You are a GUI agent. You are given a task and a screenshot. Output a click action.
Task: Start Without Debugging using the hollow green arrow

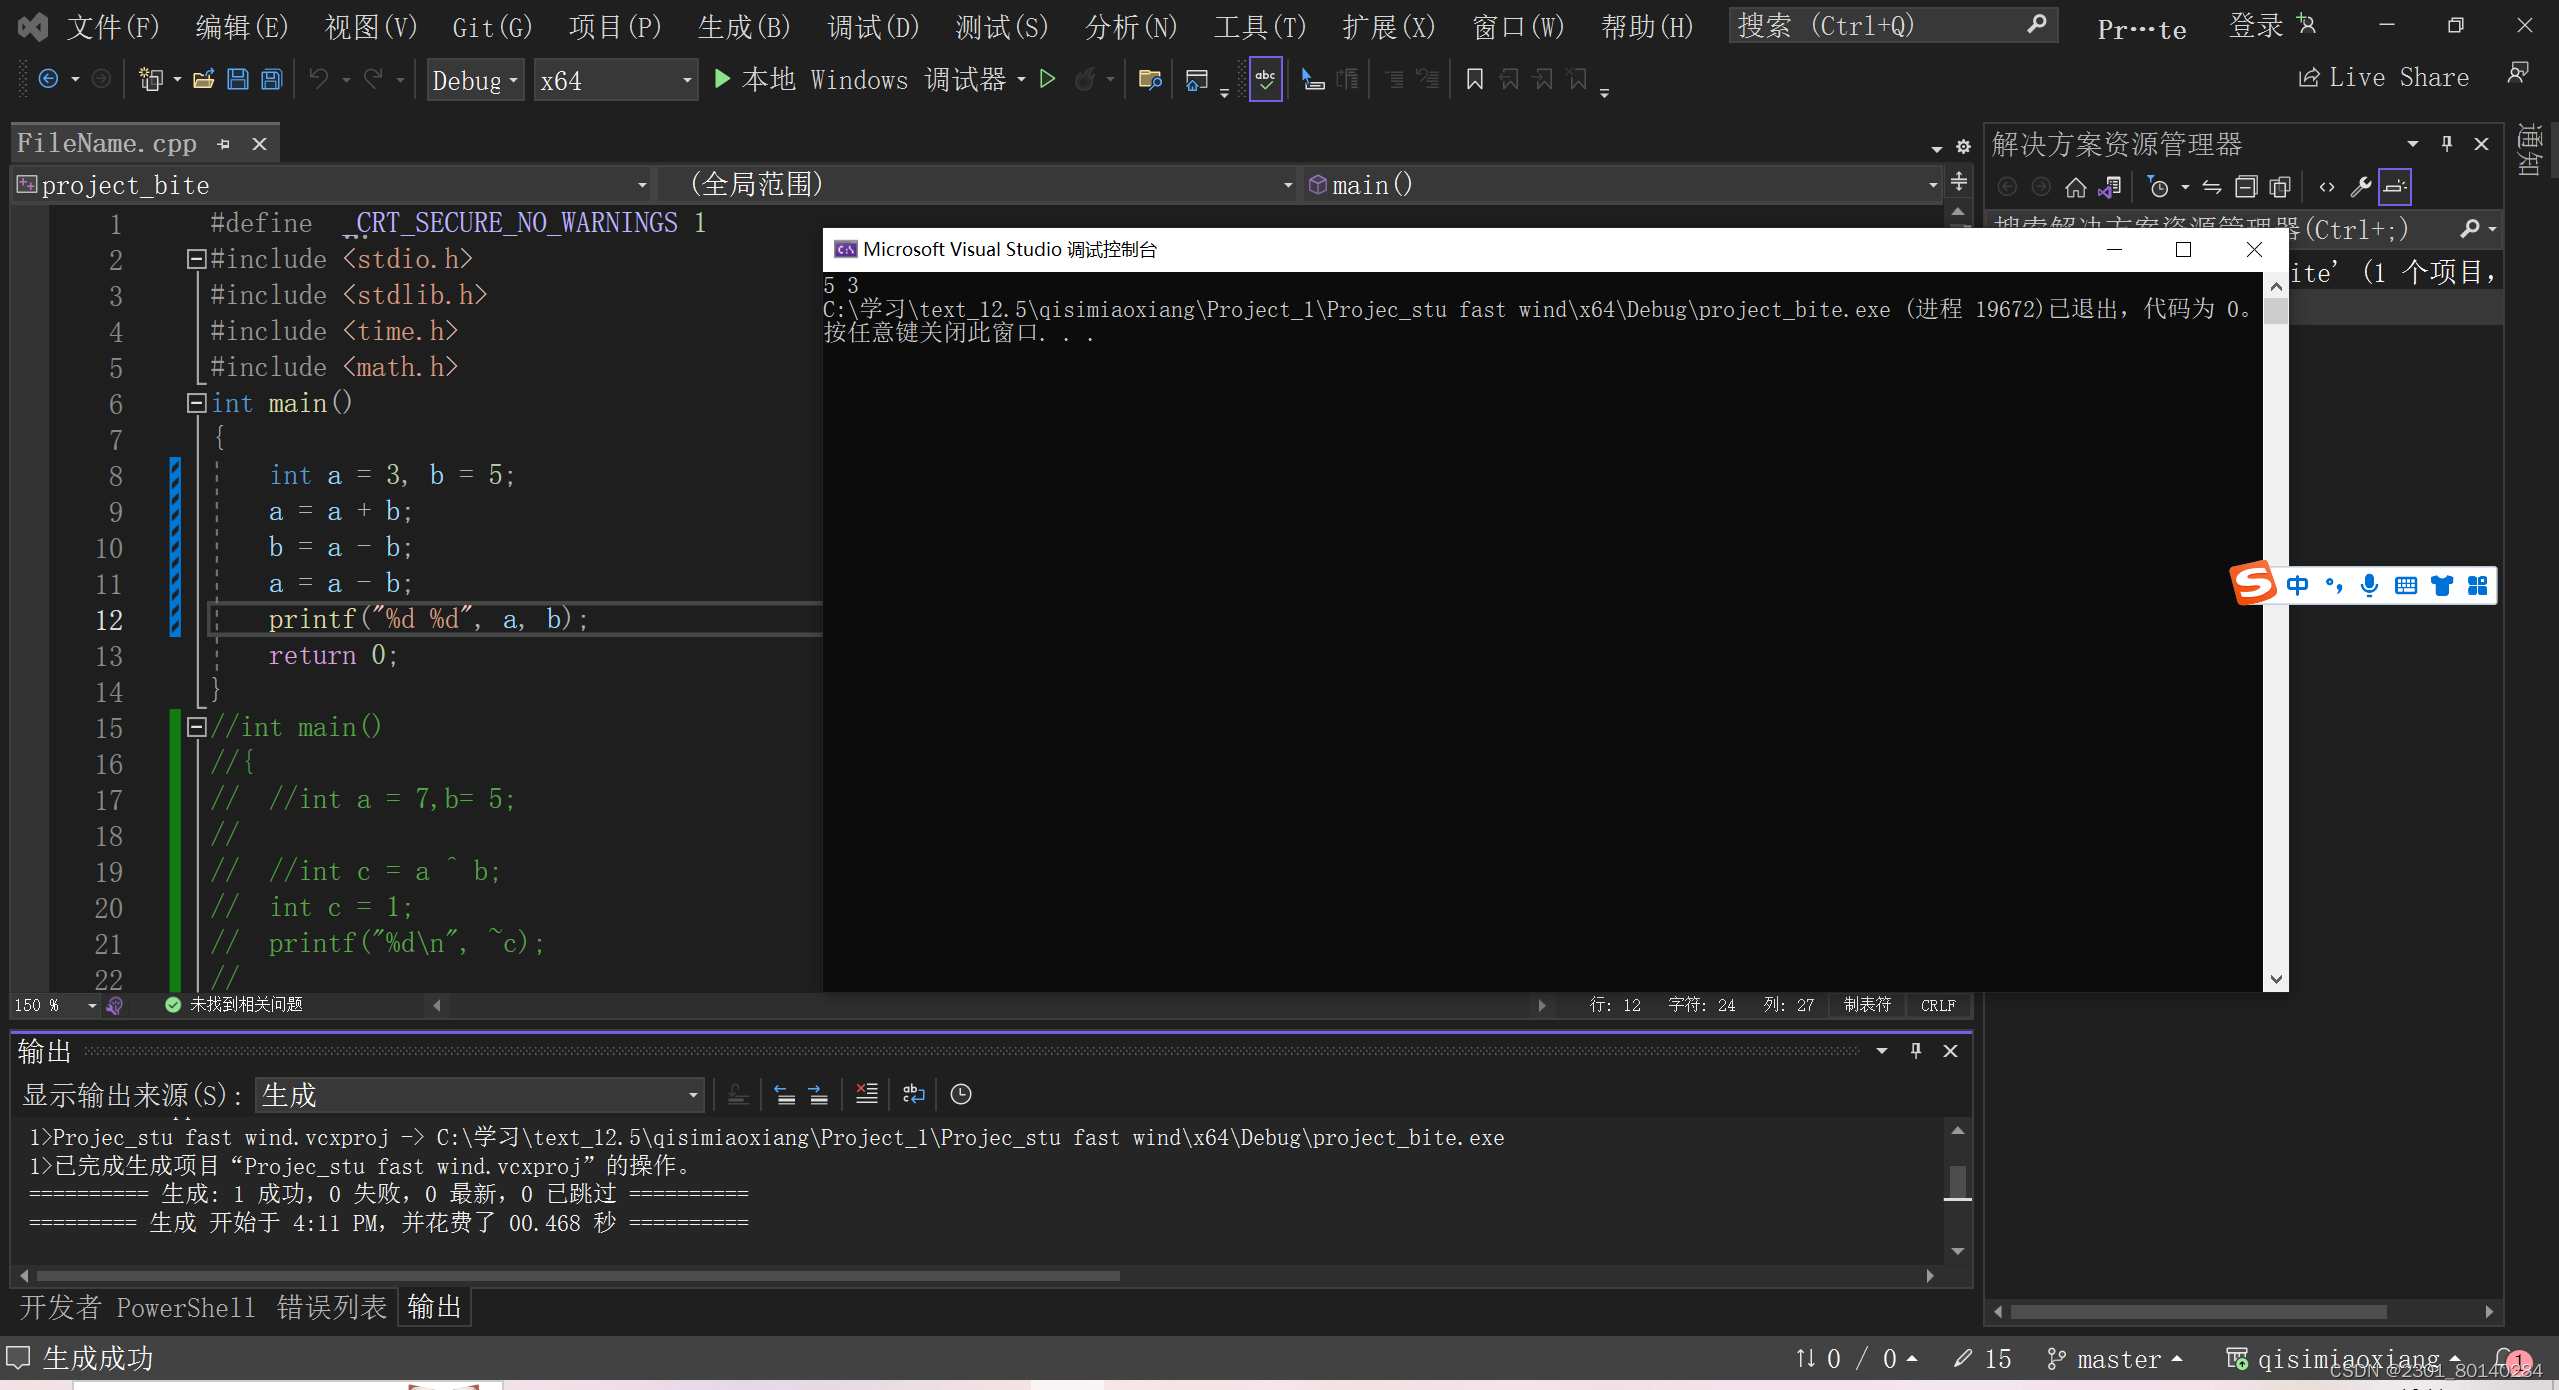pyautogui.click(x=1047, y=79)
